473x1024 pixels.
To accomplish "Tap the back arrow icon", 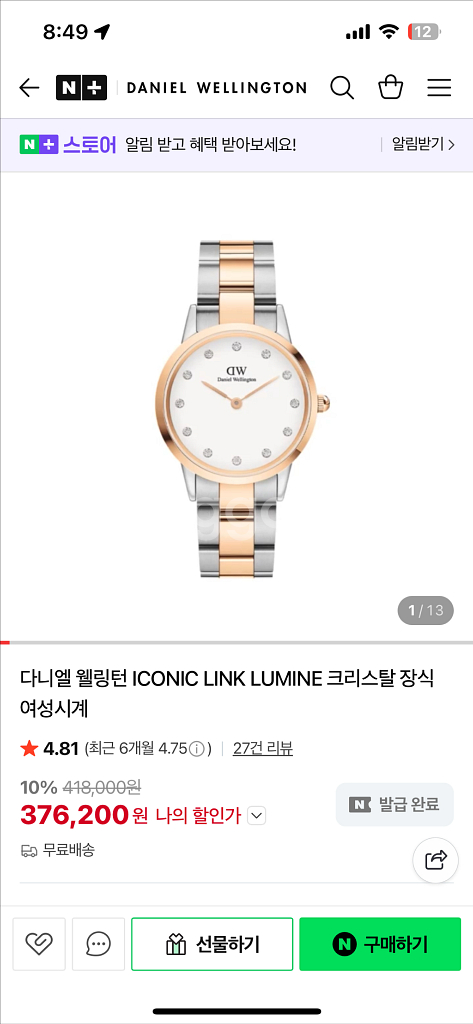I will pyautogui.click(x=29, y=88).
